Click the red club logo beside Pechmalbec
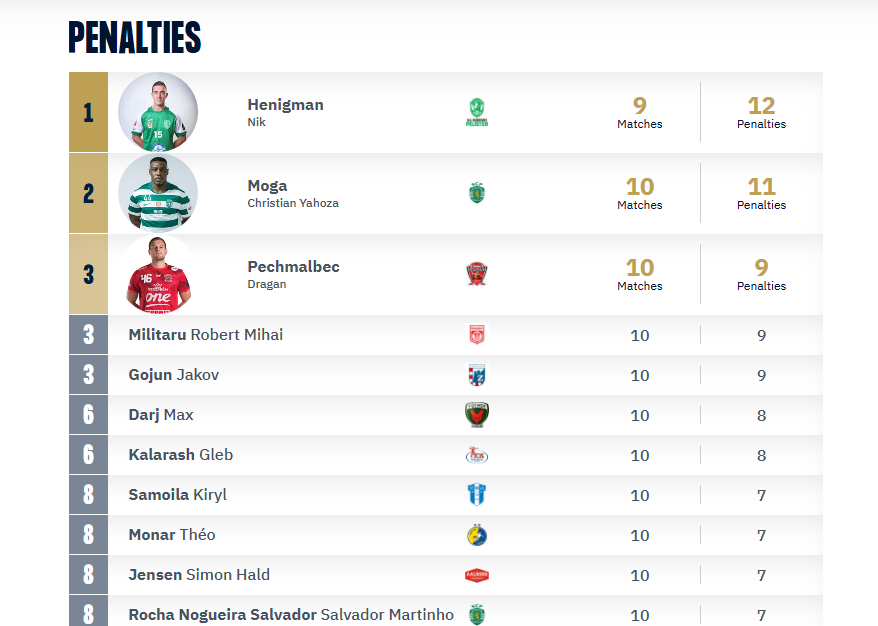This screenshot has width=878, height=626. [x=477, y=274]
